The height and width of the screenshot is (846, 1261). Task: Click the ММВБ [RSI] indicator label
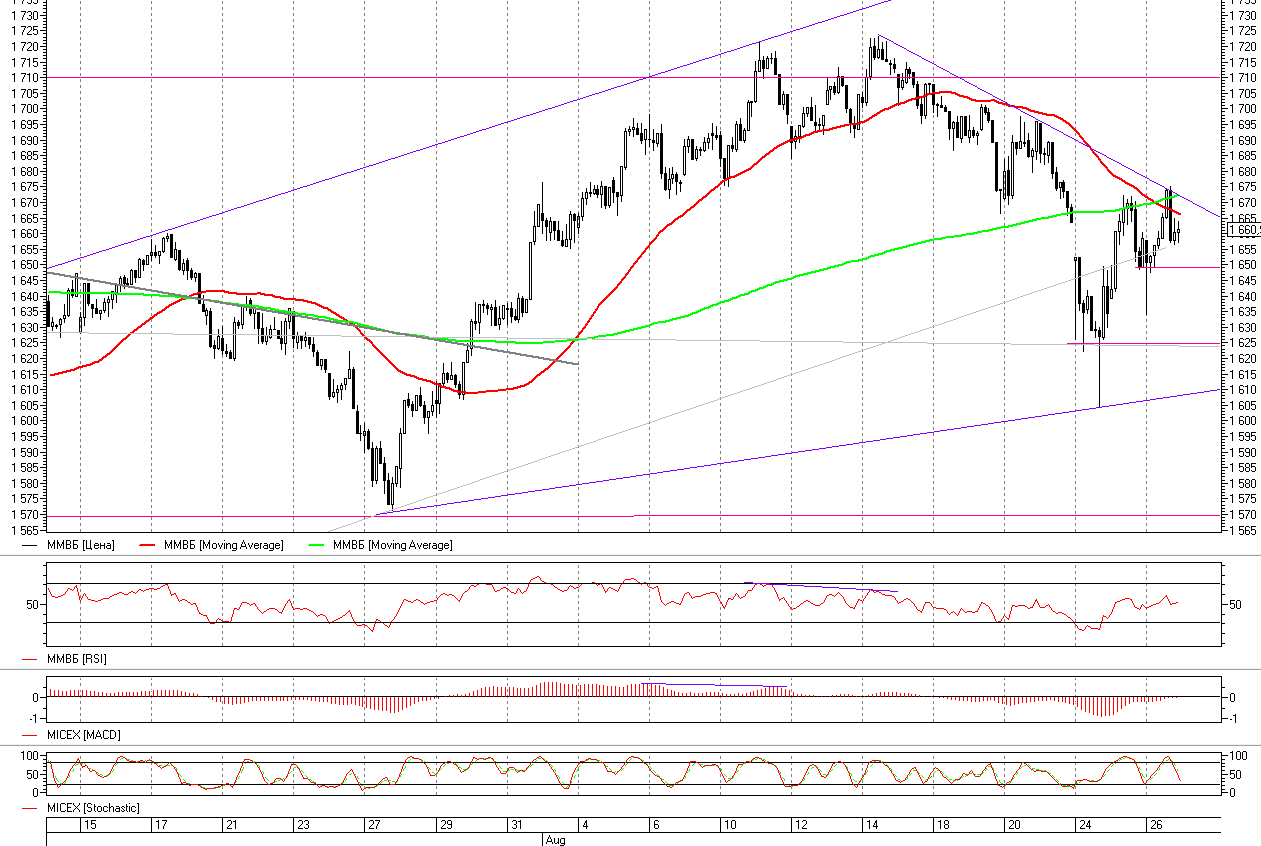(x=77, y=659)
